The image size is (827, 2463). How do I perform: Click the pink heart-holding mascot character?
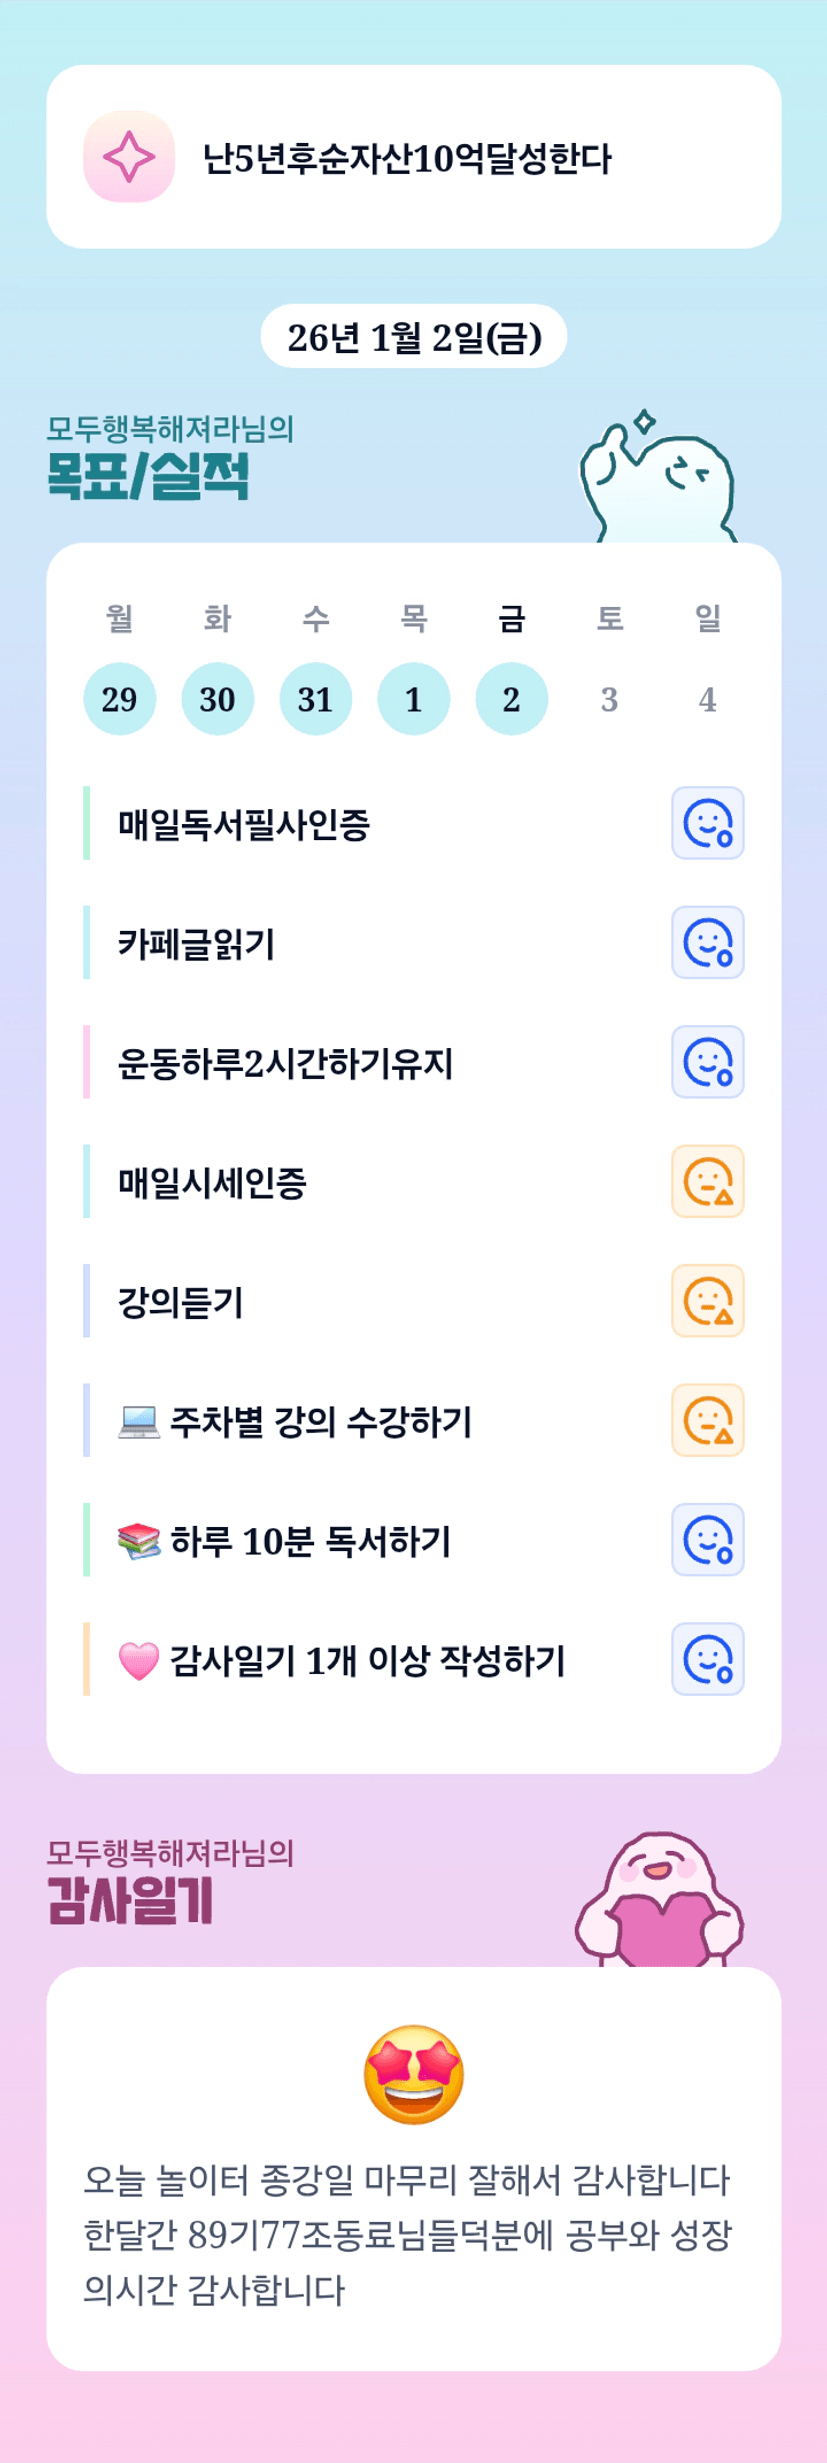(x=659, y=1901)
